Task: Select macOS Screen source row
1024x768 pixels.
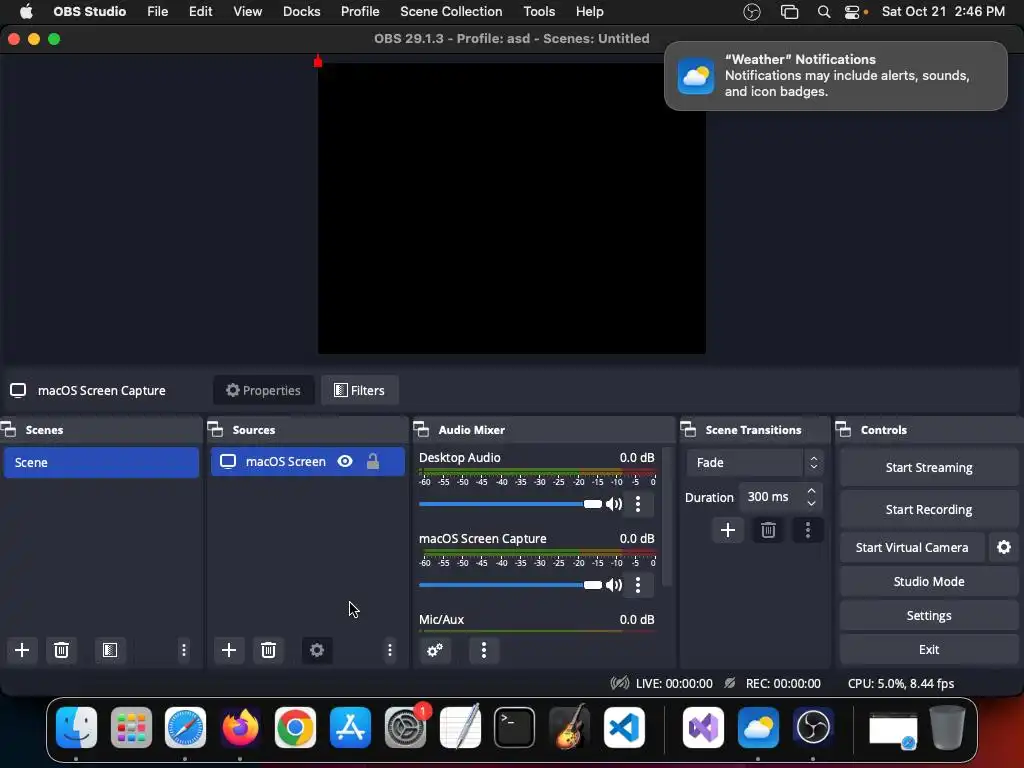Action: (x=308, y=462)
